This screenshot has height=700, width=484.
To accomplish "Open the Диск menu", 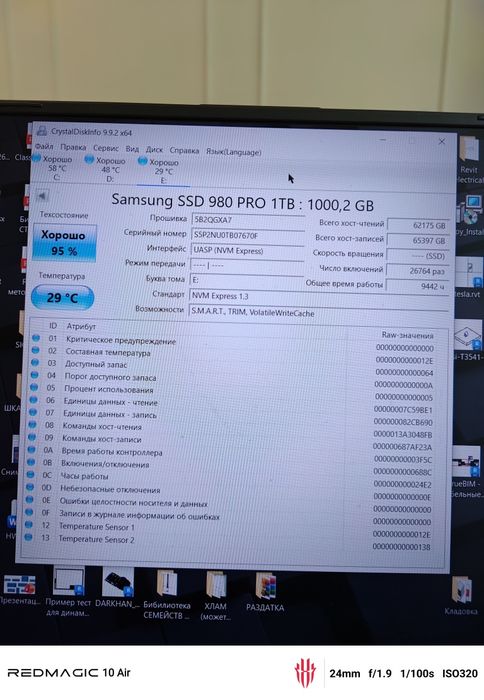I will point(154,150).
